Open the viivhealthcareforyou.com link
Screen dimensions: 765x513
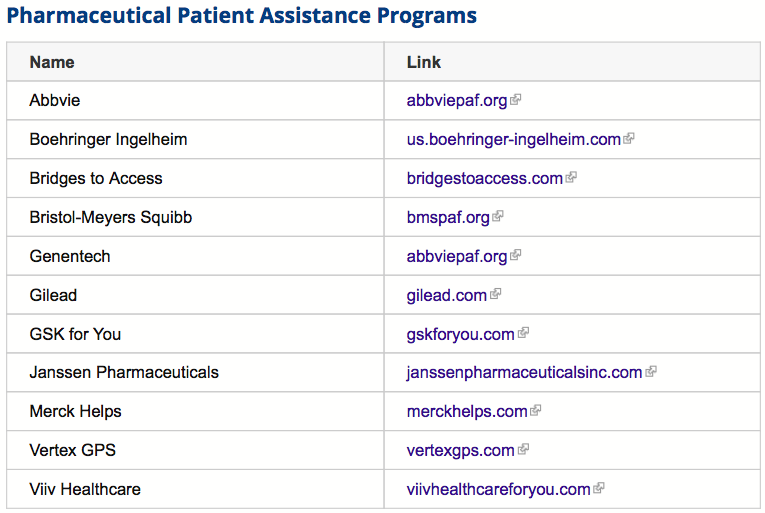(x=499, y=490)
